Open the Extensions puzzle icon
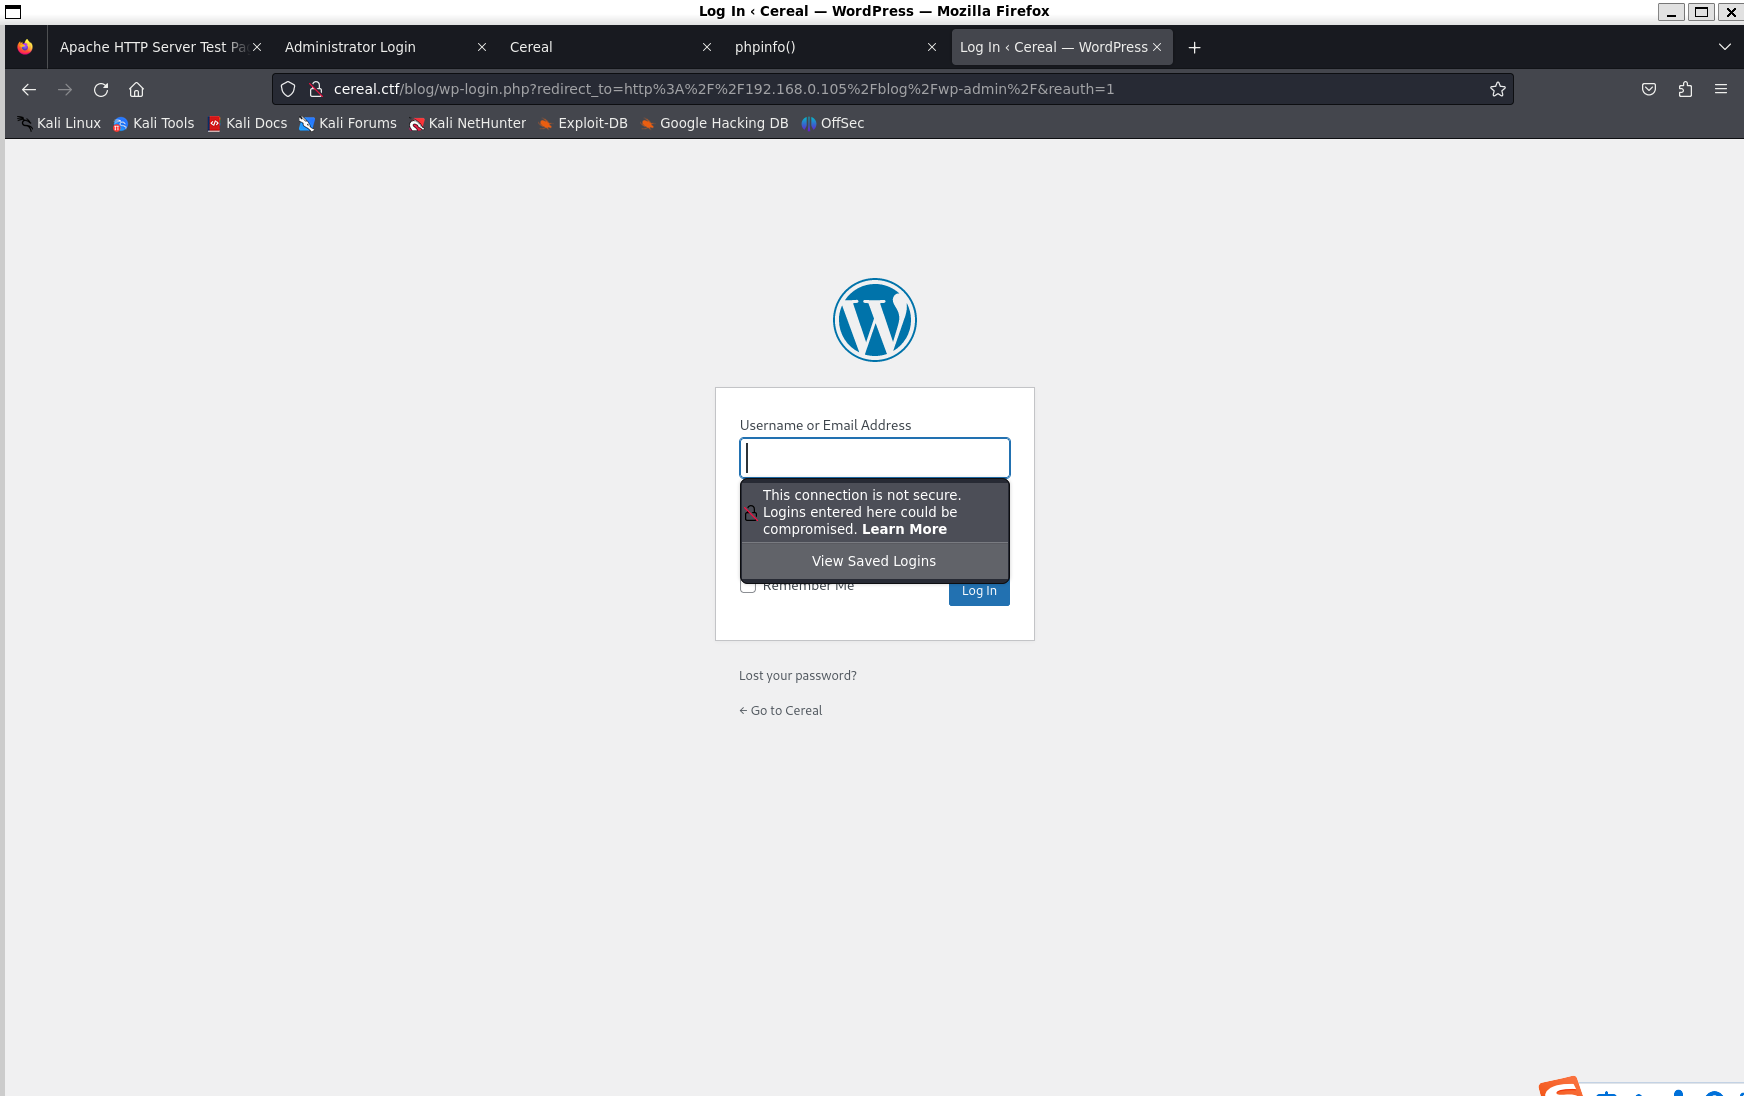 click(1685, 89)
